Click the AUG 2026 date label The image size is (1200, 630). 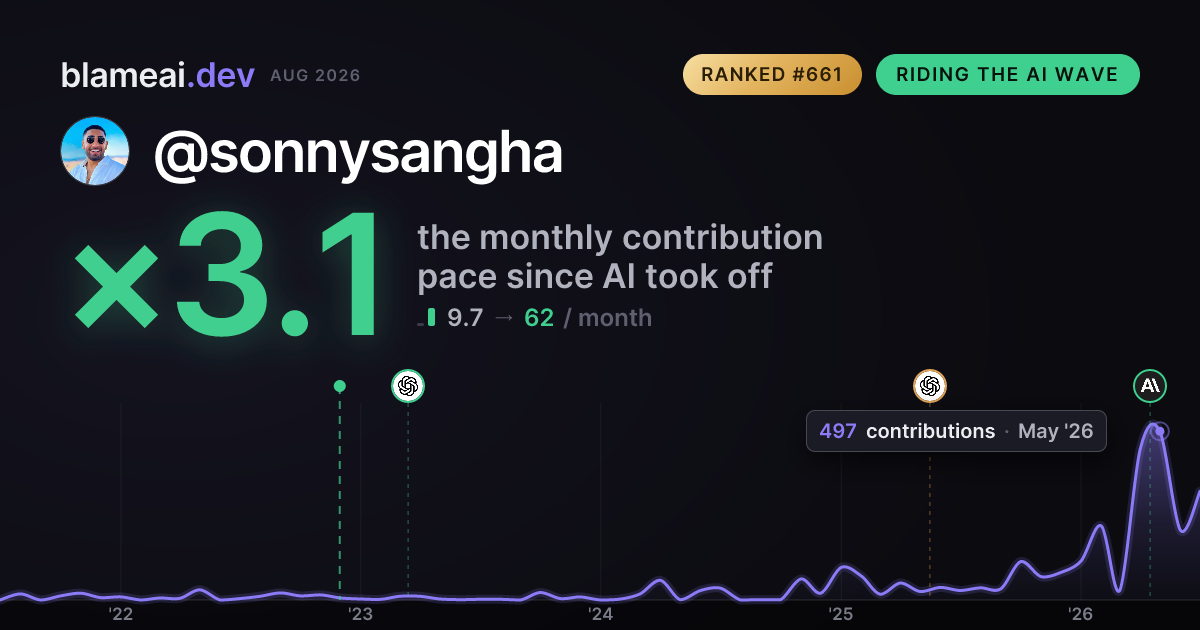[315, 76]
